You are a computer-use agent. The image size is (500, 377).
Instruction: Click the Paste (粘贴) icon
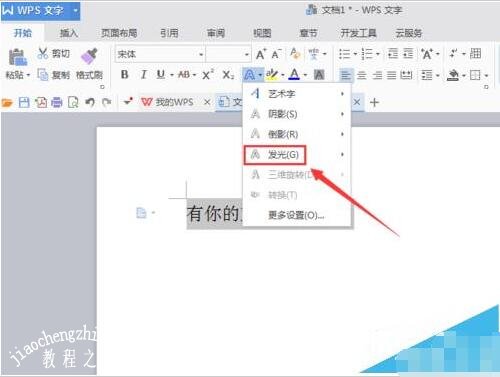click(x=17, y=57)
